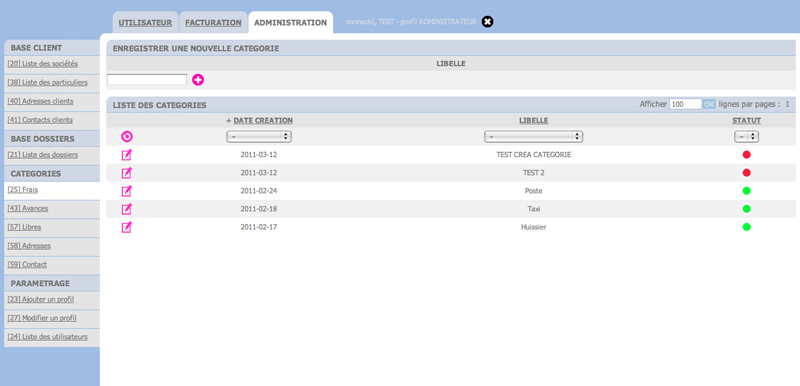Image resolution: width=800 pixels, height=386 pixels.
Task: Toggle green status of Huissier category
Action: coord(746,227)
